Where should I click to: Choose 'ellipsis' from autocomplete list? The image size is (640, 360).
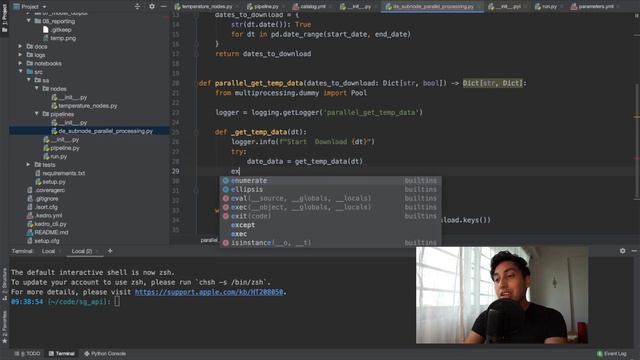click(x=330, y=189)
